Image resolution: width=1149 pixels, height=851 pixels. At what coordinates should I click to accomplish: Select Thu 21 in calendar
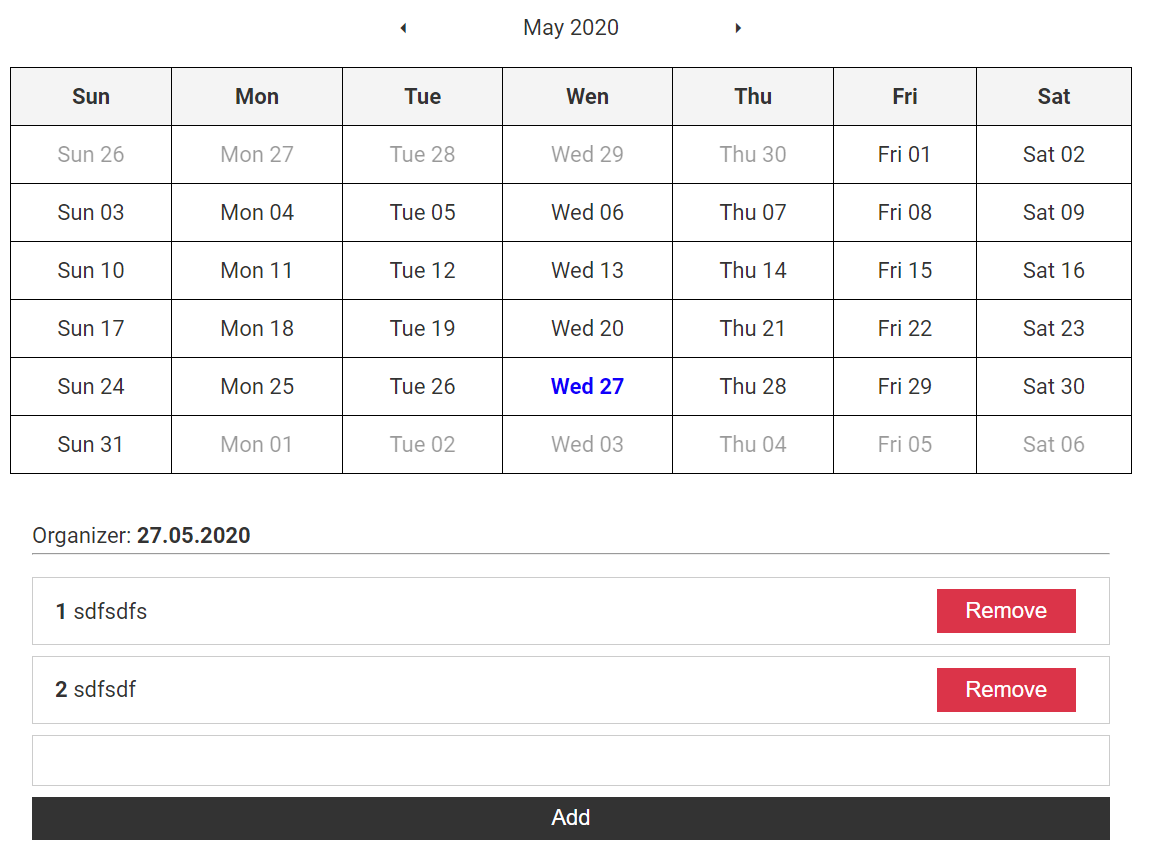point(753,329)
